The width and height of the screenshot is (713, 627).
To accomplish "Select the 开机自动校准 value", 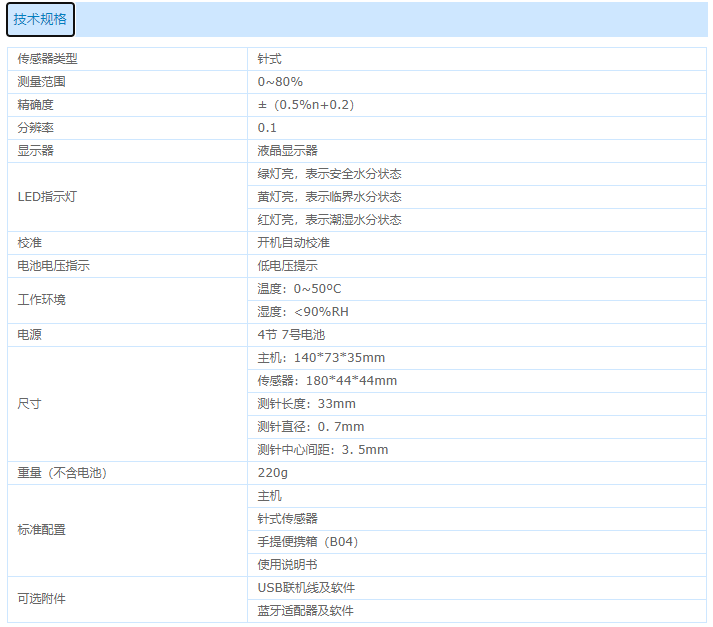I will 293,243.
